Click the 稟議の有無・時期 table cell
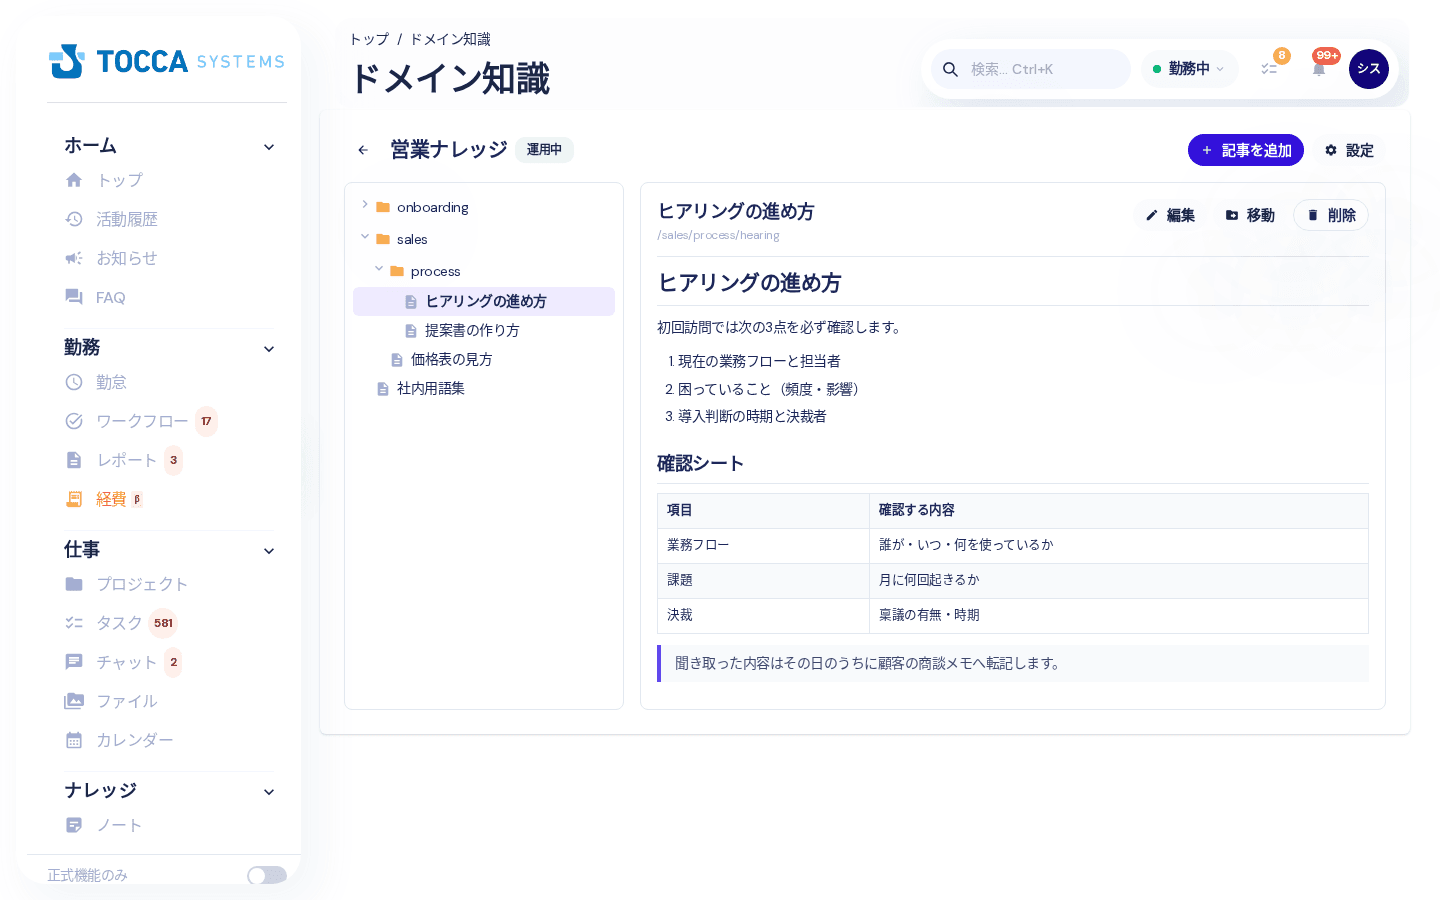Image resolution: width=1440 pixels, height=900 pixels. 1118,616
